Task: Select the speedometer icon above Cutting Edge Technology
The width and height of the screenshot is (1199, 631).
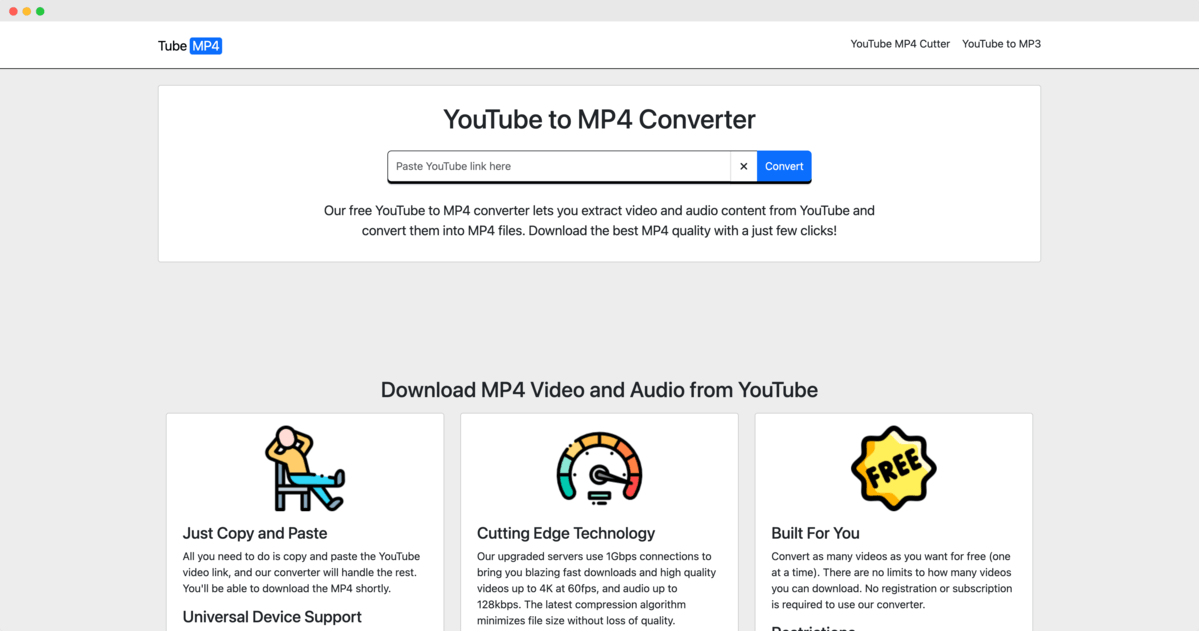Action: point(598,468)
